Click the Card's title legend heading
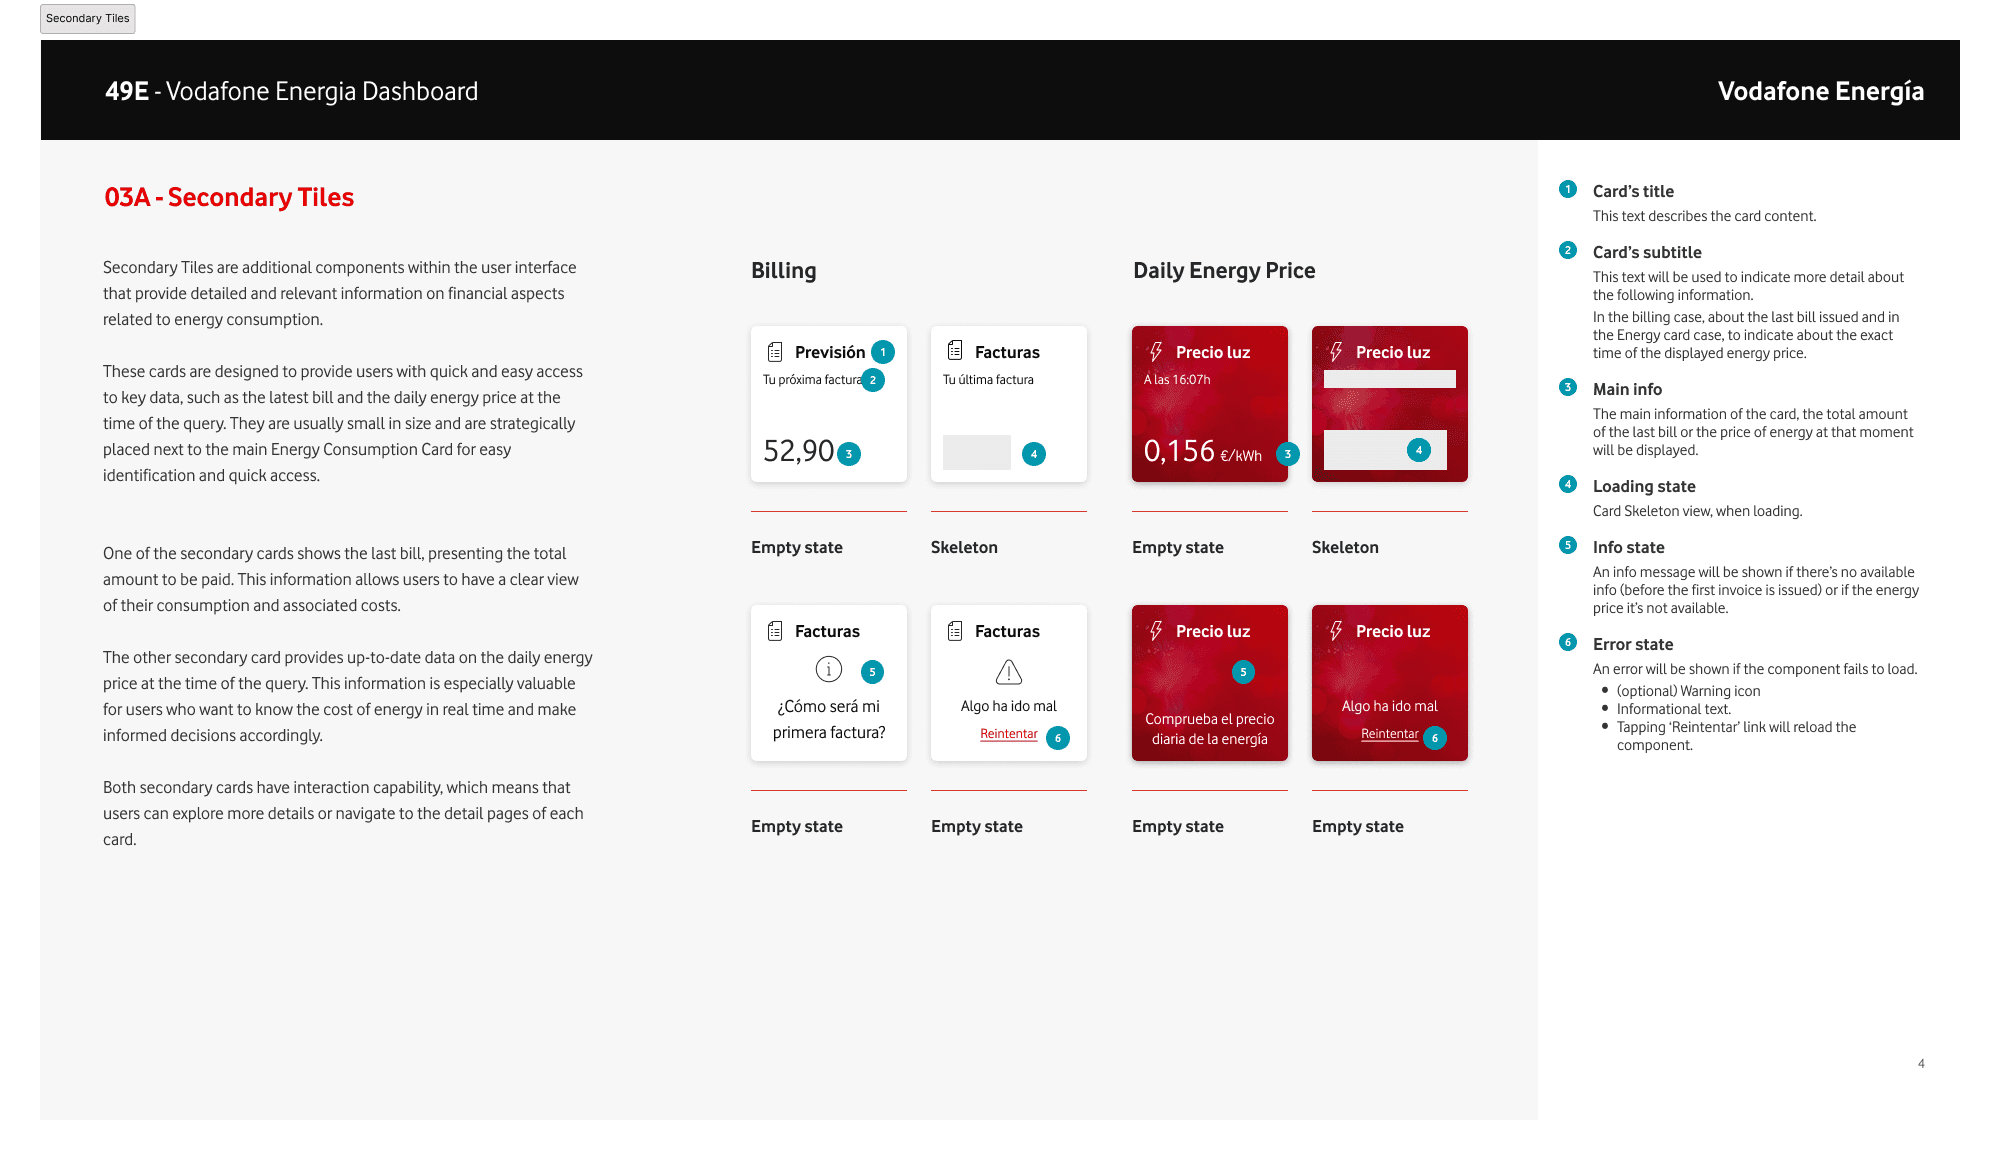 [1633, 191]
